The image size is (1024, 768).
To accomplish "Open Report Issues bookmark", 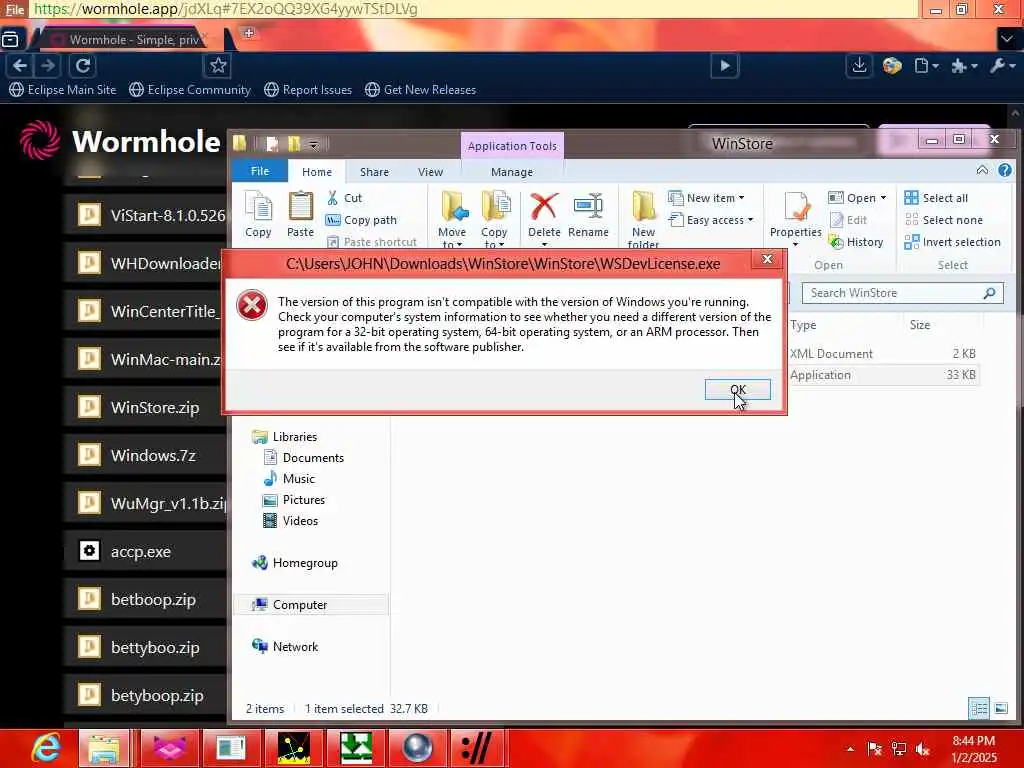I will click(x=308, y=89).
